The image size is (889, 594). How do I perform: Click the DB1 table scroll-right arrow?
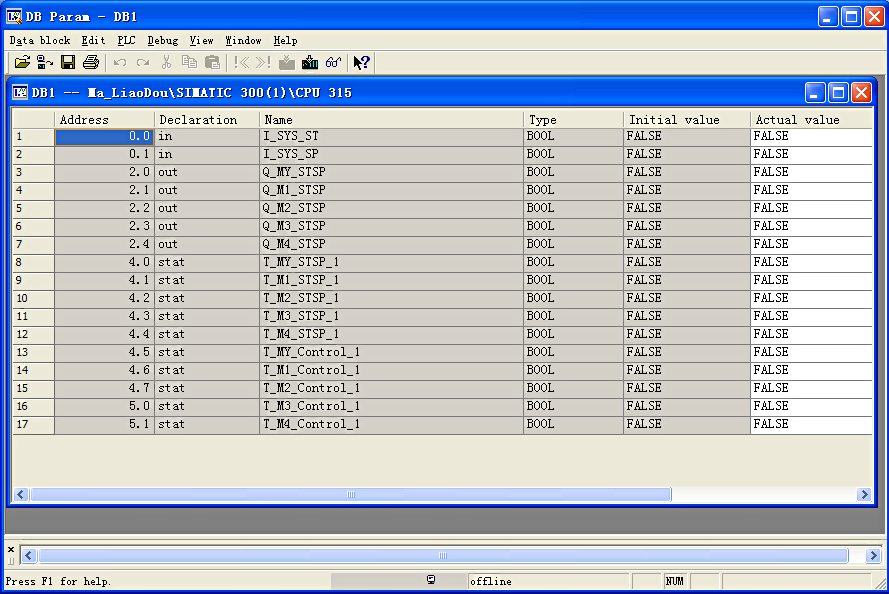point(865,494)
